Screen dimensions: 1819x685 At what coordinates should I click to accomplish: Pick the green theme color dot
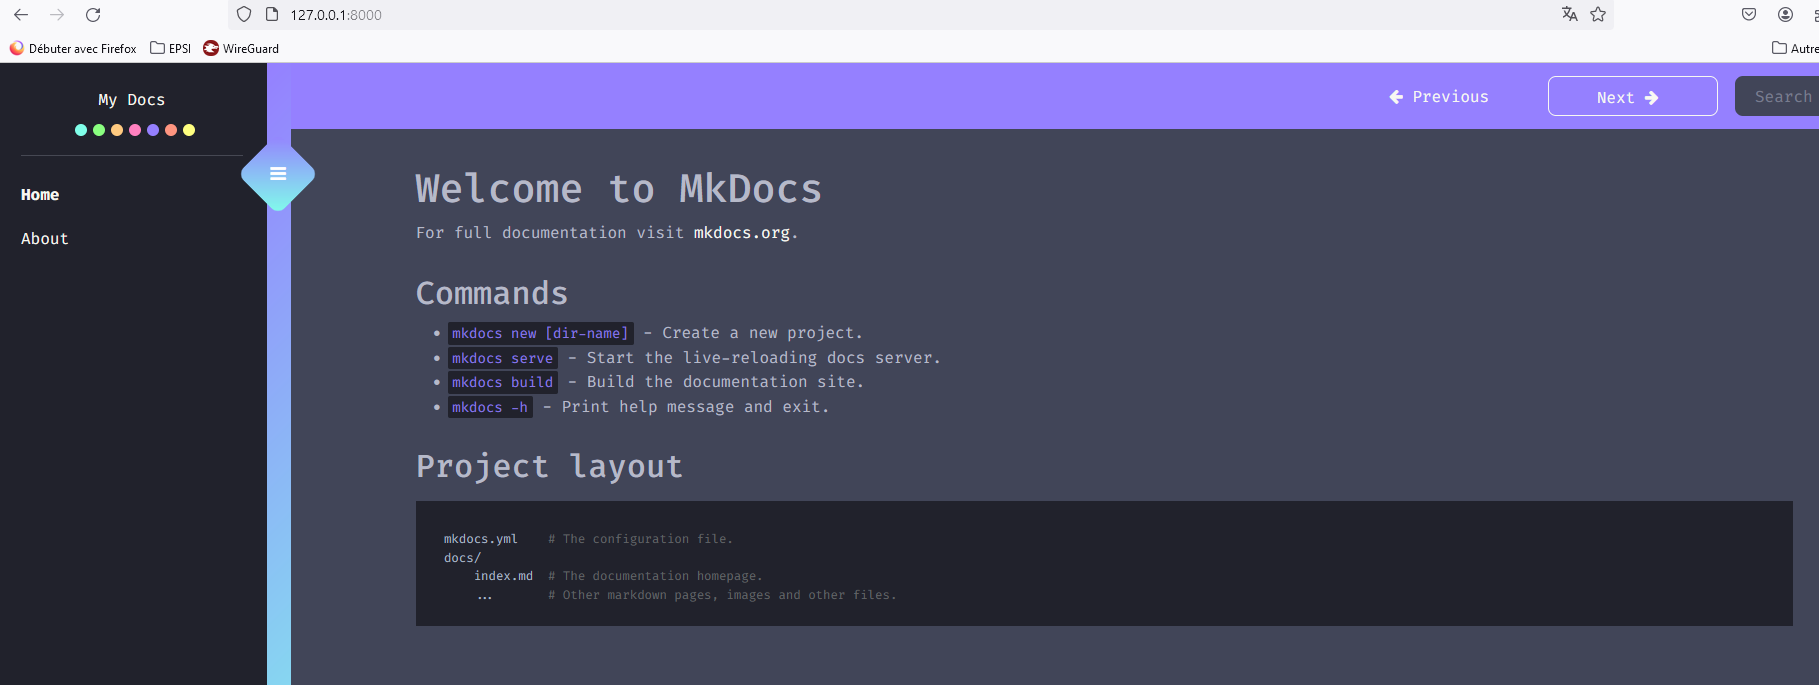pos(99,130)
